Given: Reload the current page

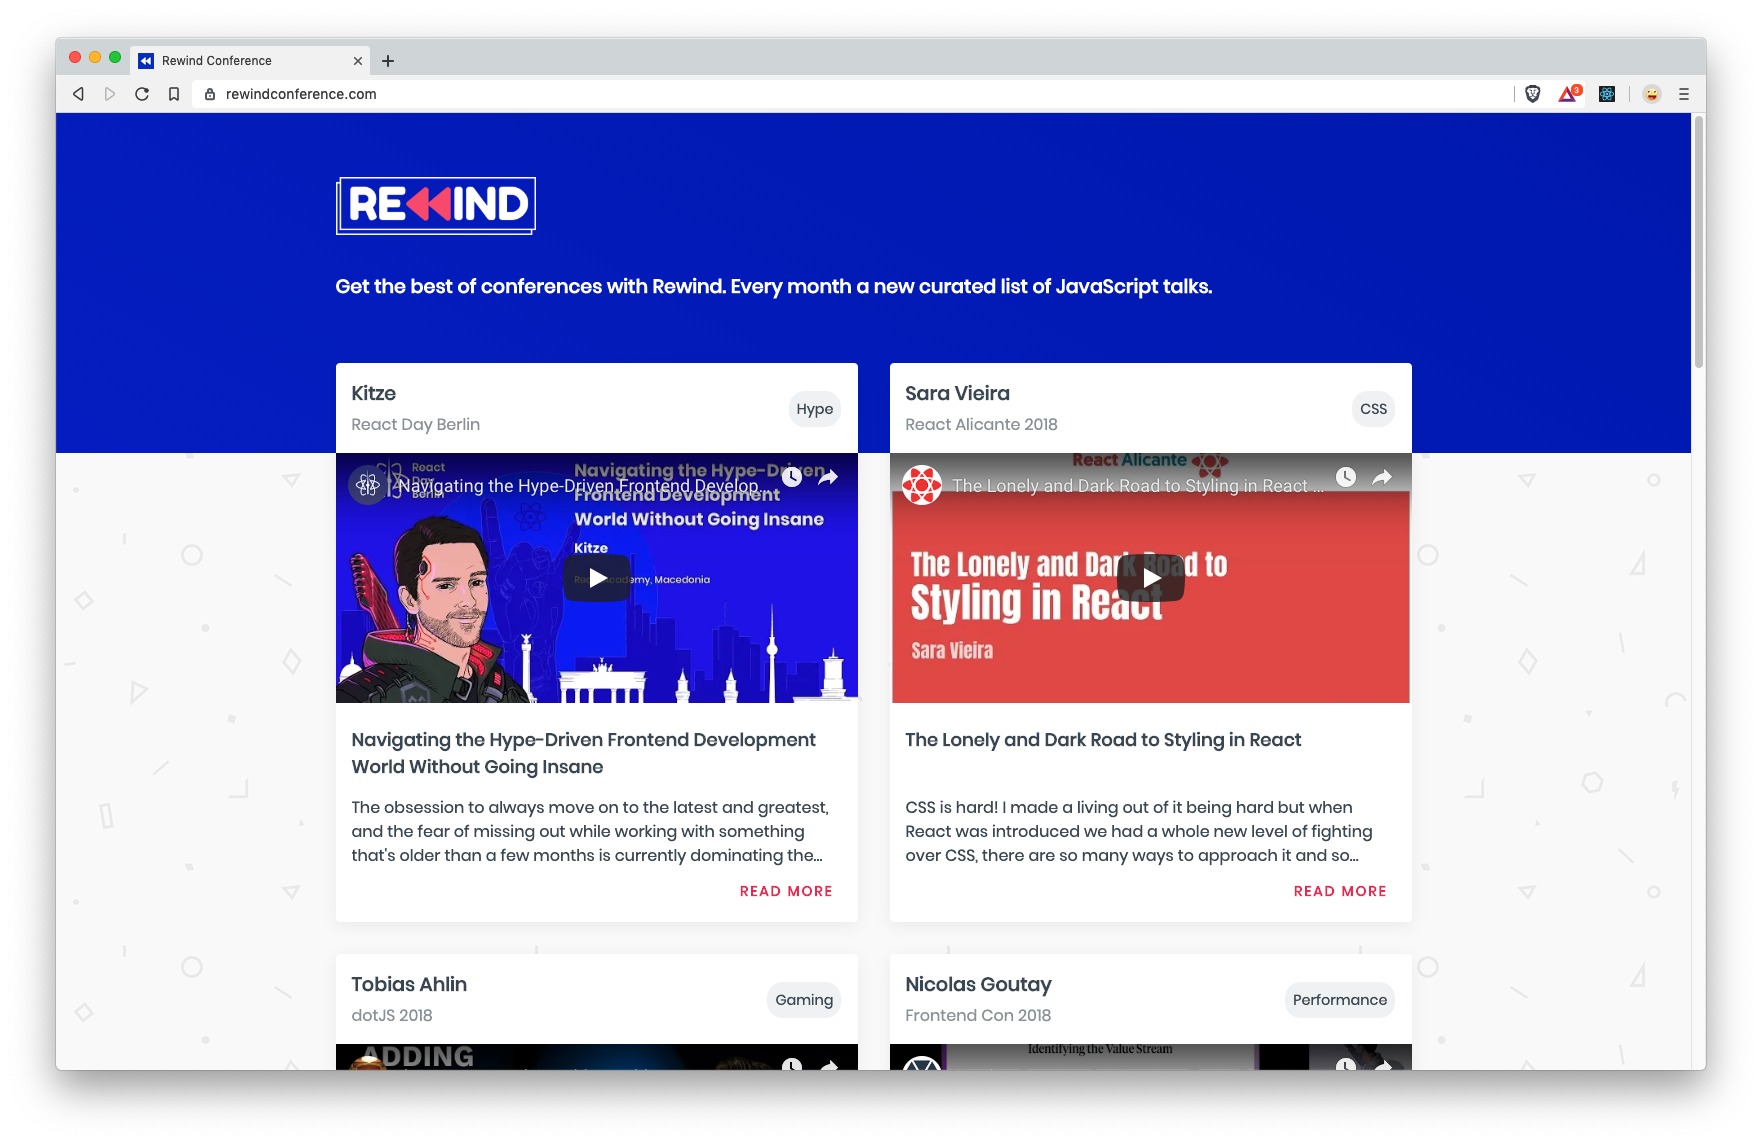Looking at the screenshot, I should pos(141,93).
